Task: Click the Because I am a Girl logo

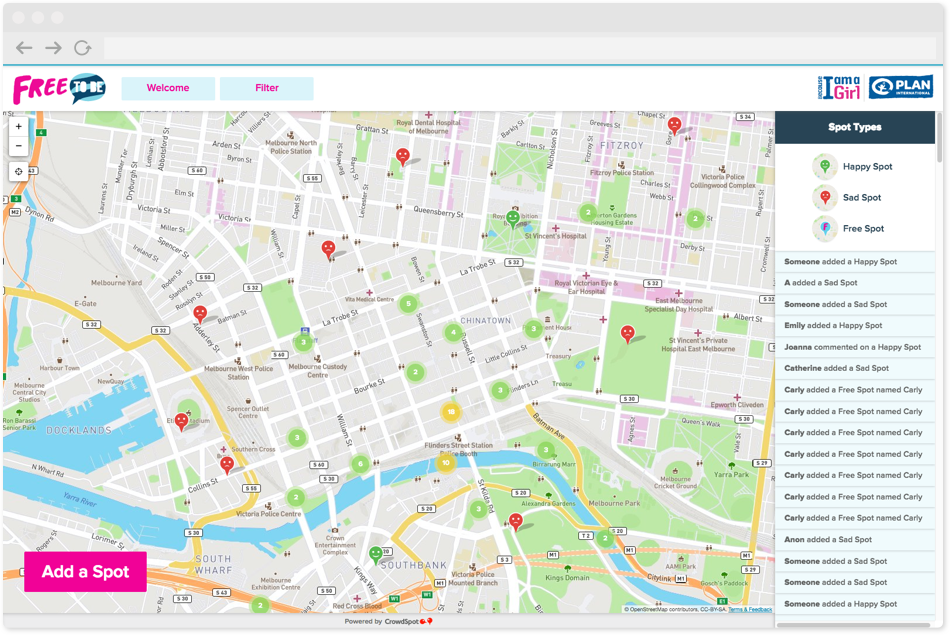Action: [838, 88]
